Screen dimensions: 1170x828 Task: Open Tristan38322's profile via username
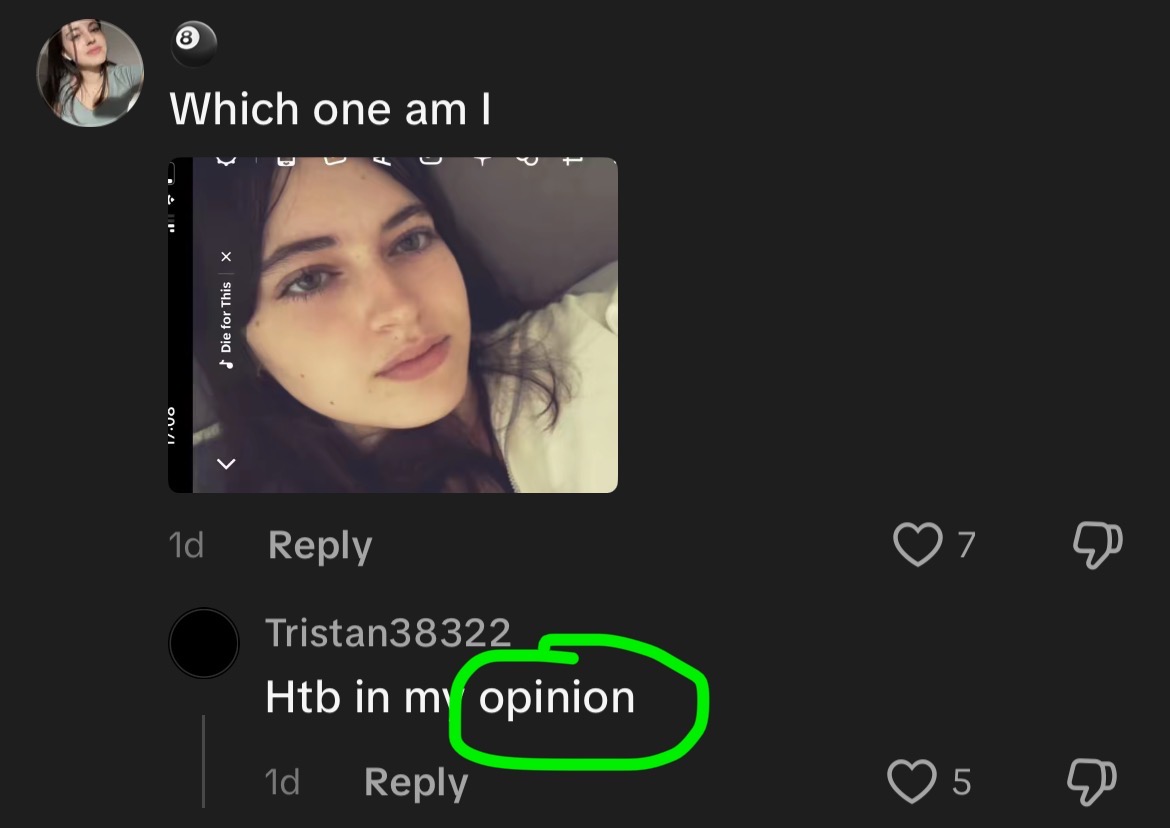coord(388,632)
